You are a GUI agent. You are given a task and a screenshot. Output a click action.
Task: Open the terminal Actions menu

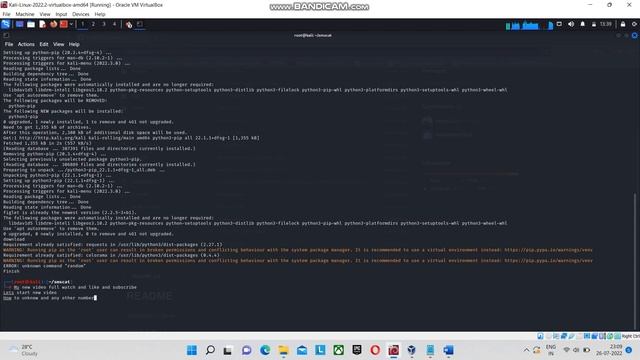click(x=26, y=44)
